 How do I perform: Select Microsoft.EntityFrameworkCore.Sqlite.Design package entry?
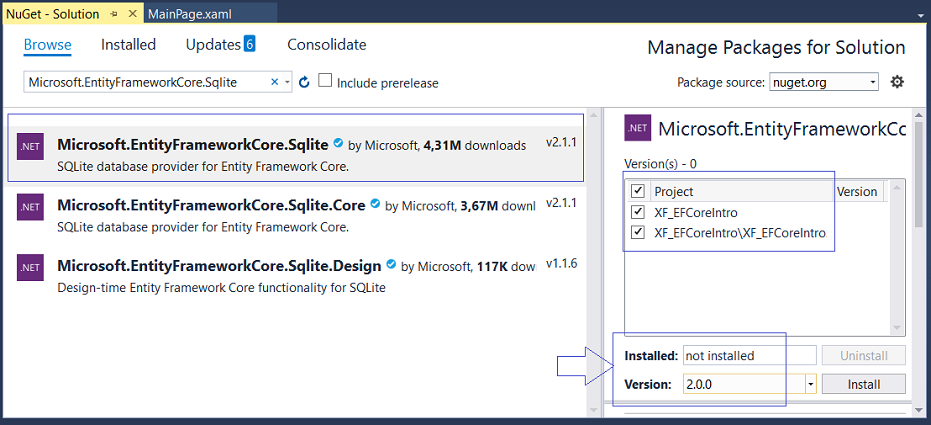[x=297, y=275]
